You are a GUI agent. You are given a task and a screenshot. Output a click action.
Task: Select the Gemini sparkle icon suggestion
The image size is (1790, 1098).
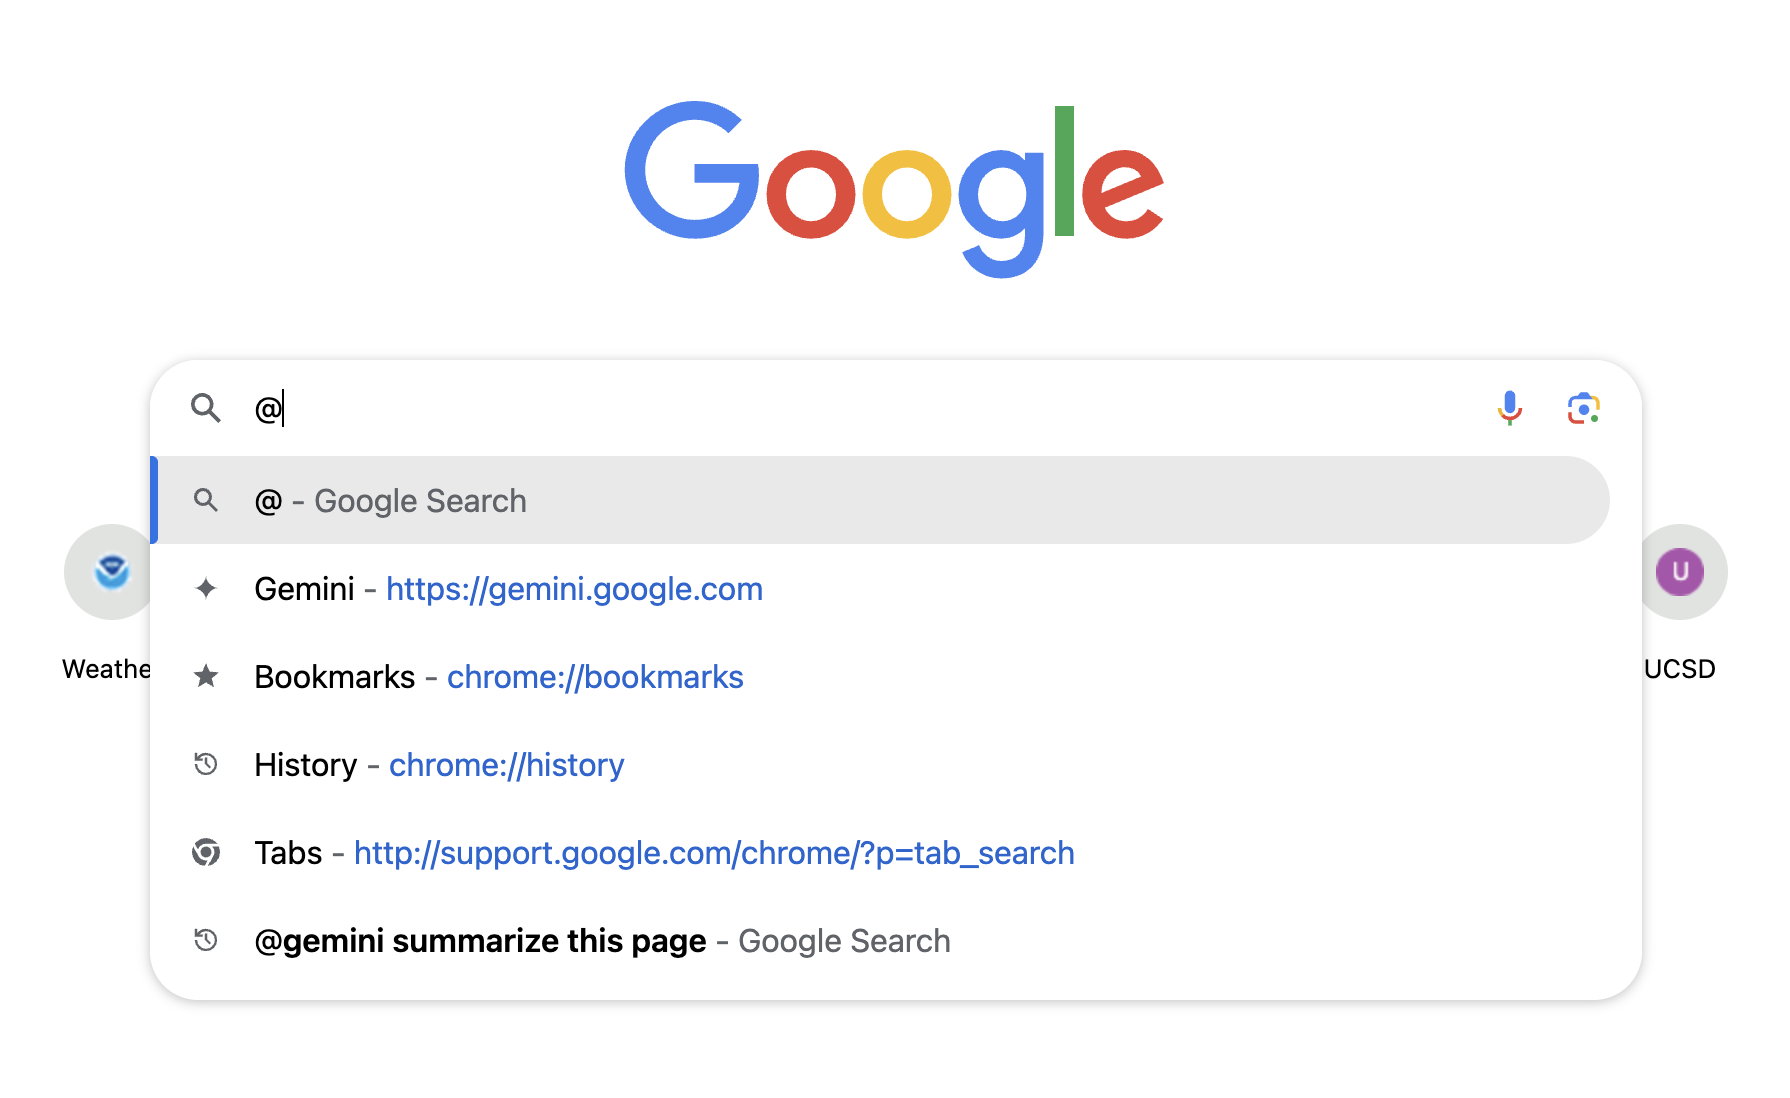206,589
